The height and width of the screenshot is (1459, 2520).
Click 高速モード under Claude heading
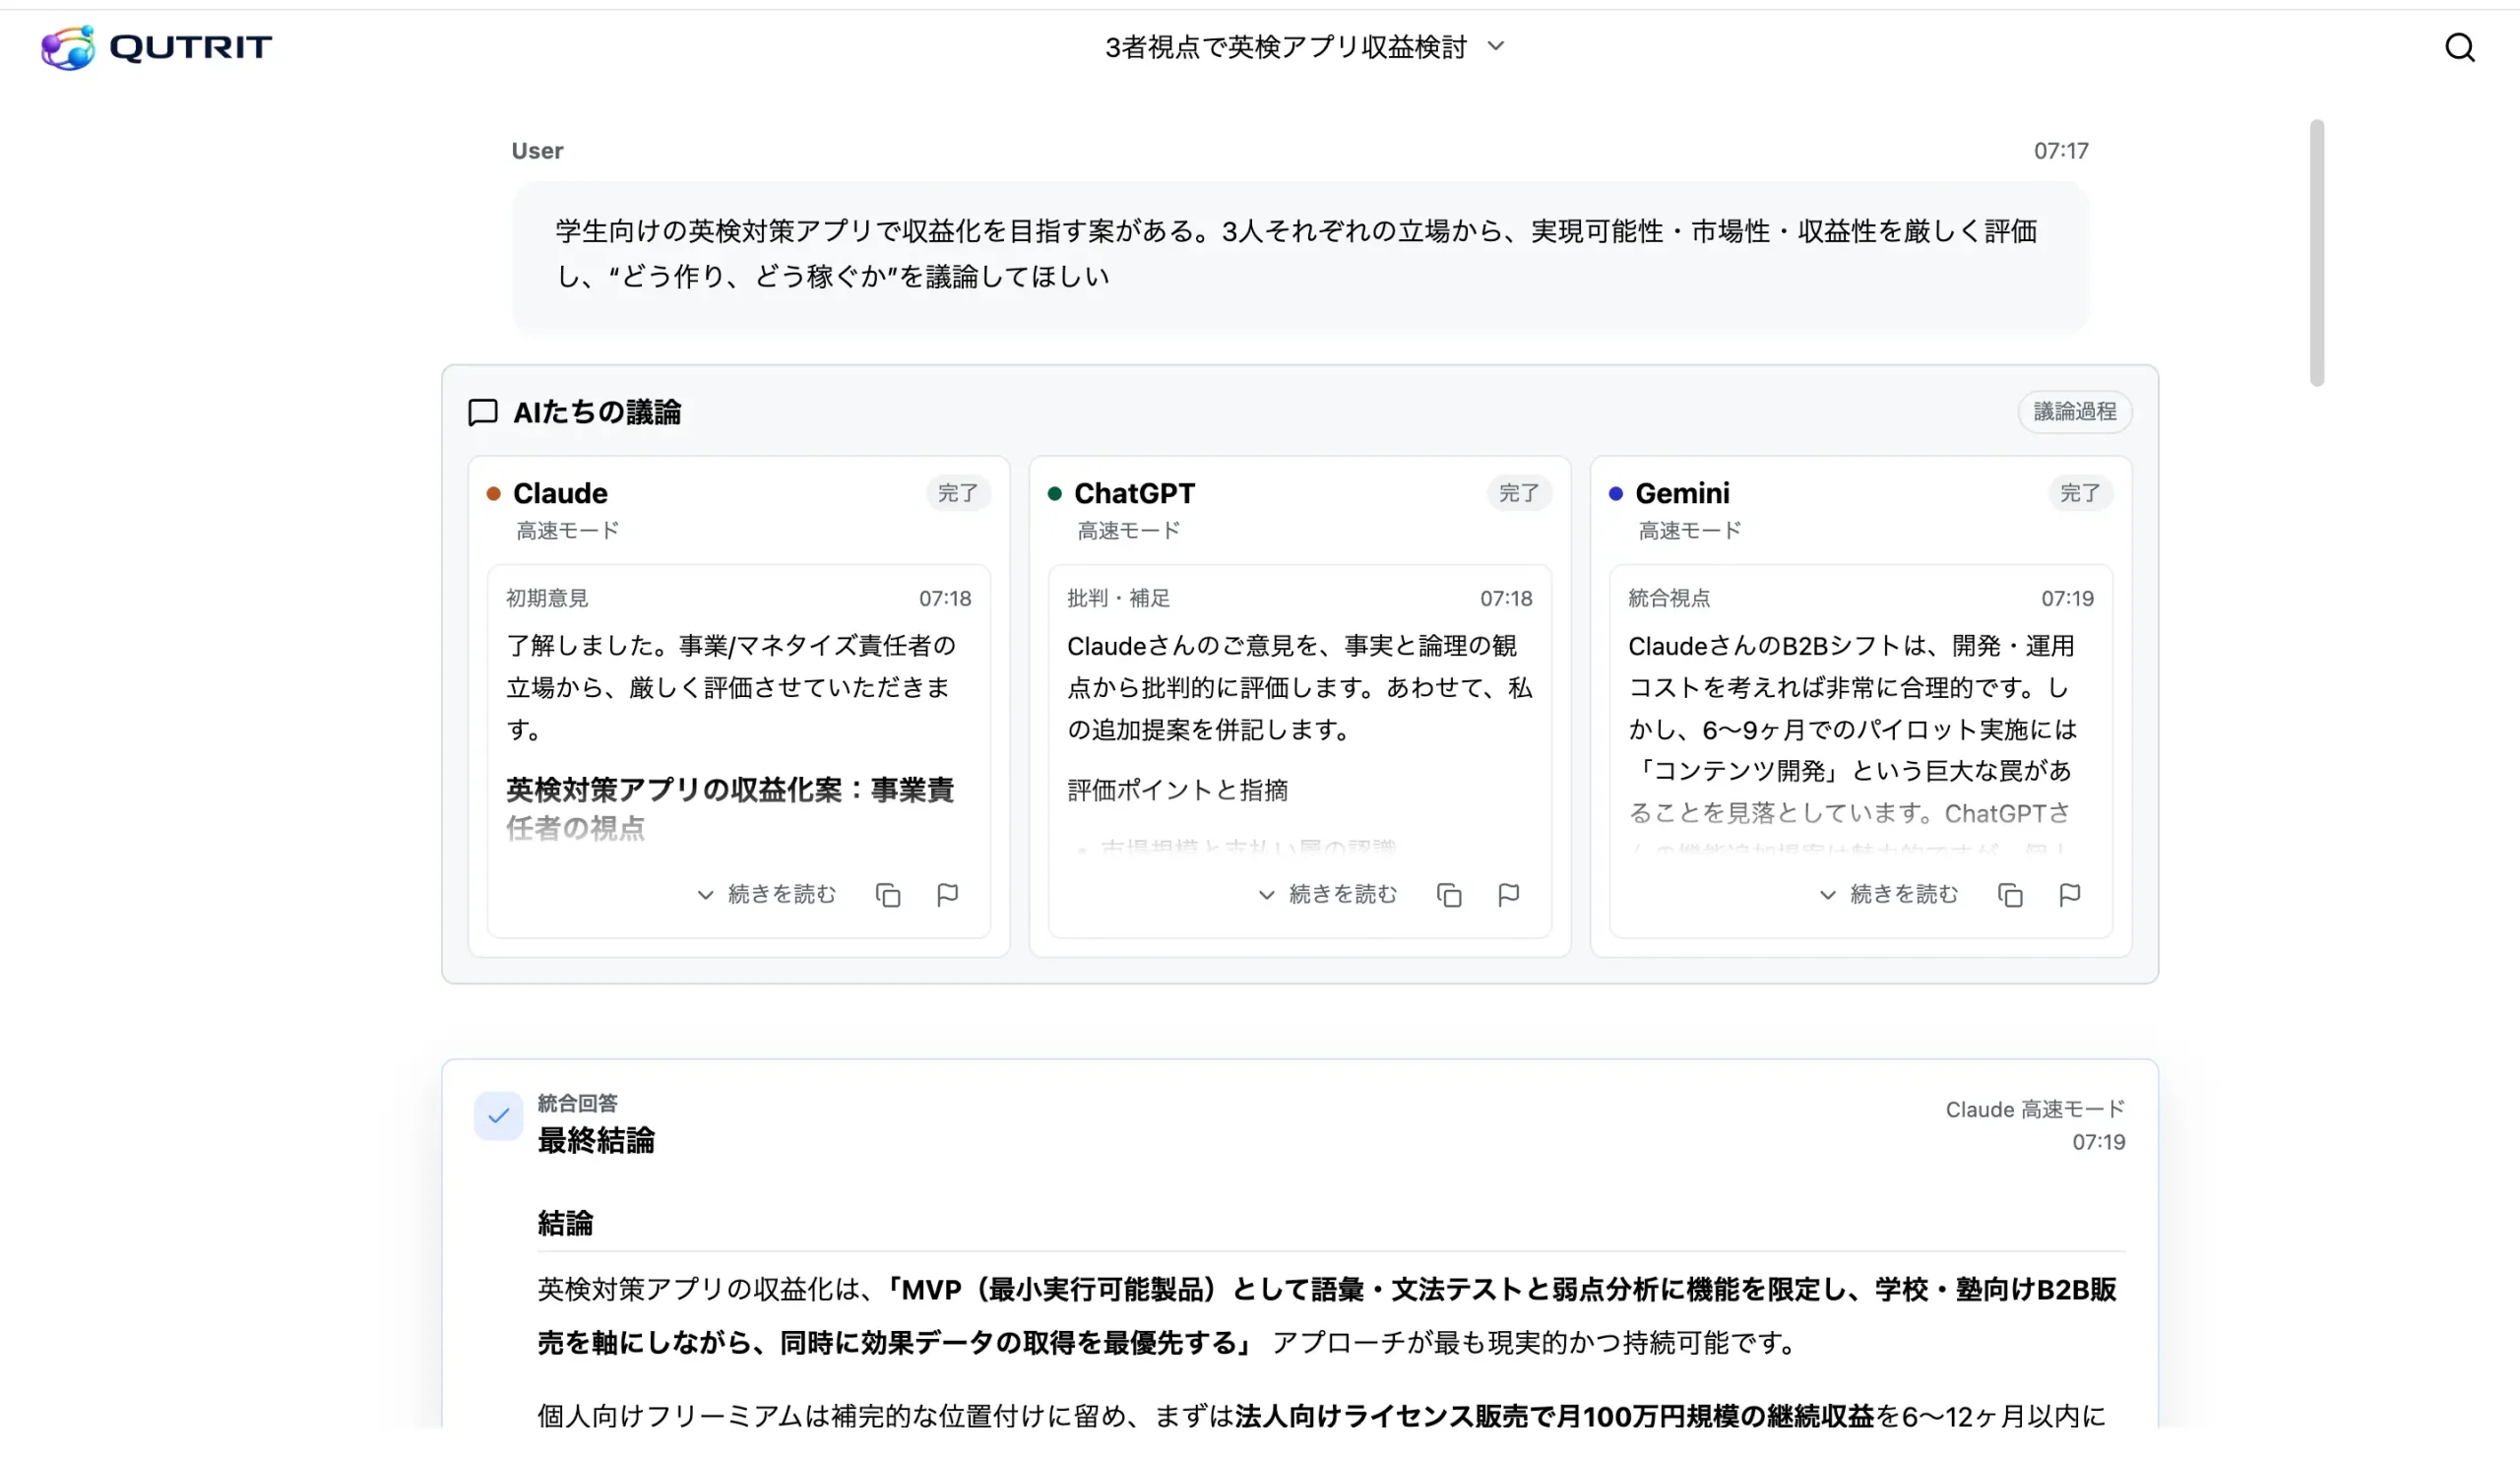coord(567,531)
